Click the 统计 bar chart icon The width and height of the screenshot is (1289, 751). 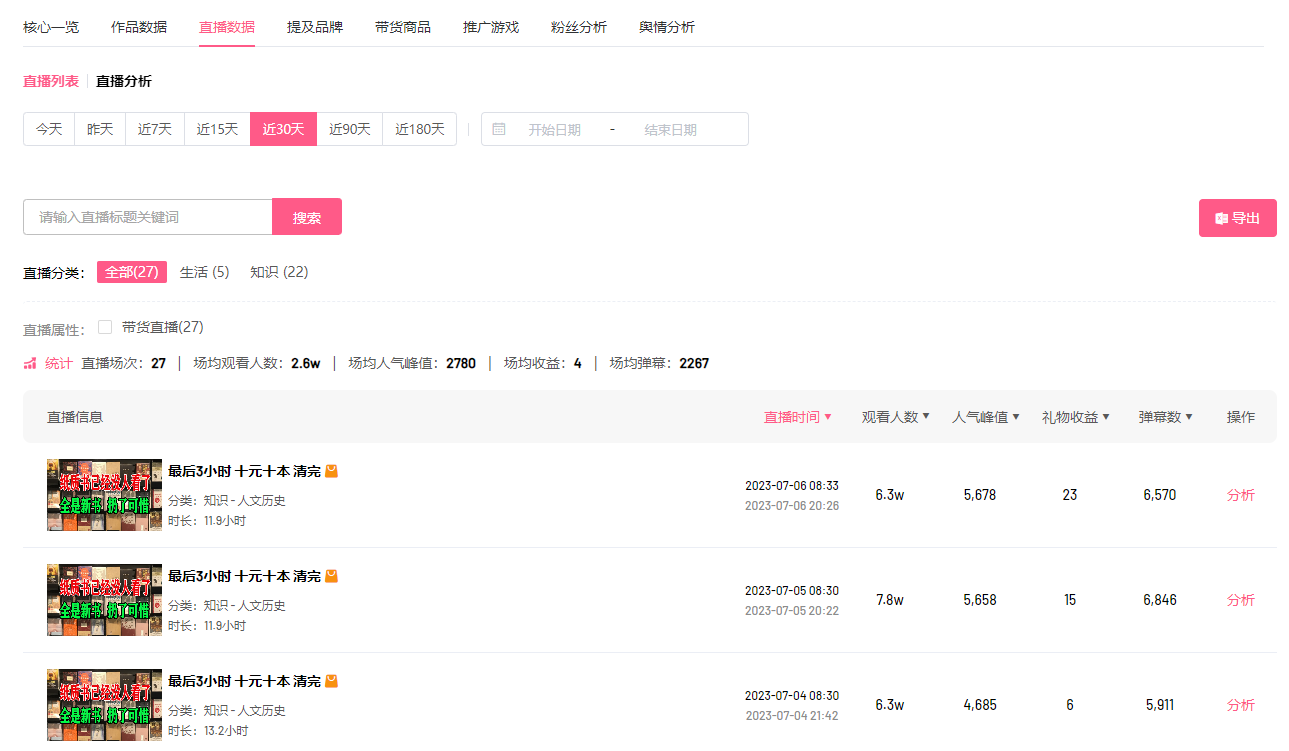[30, 363]
